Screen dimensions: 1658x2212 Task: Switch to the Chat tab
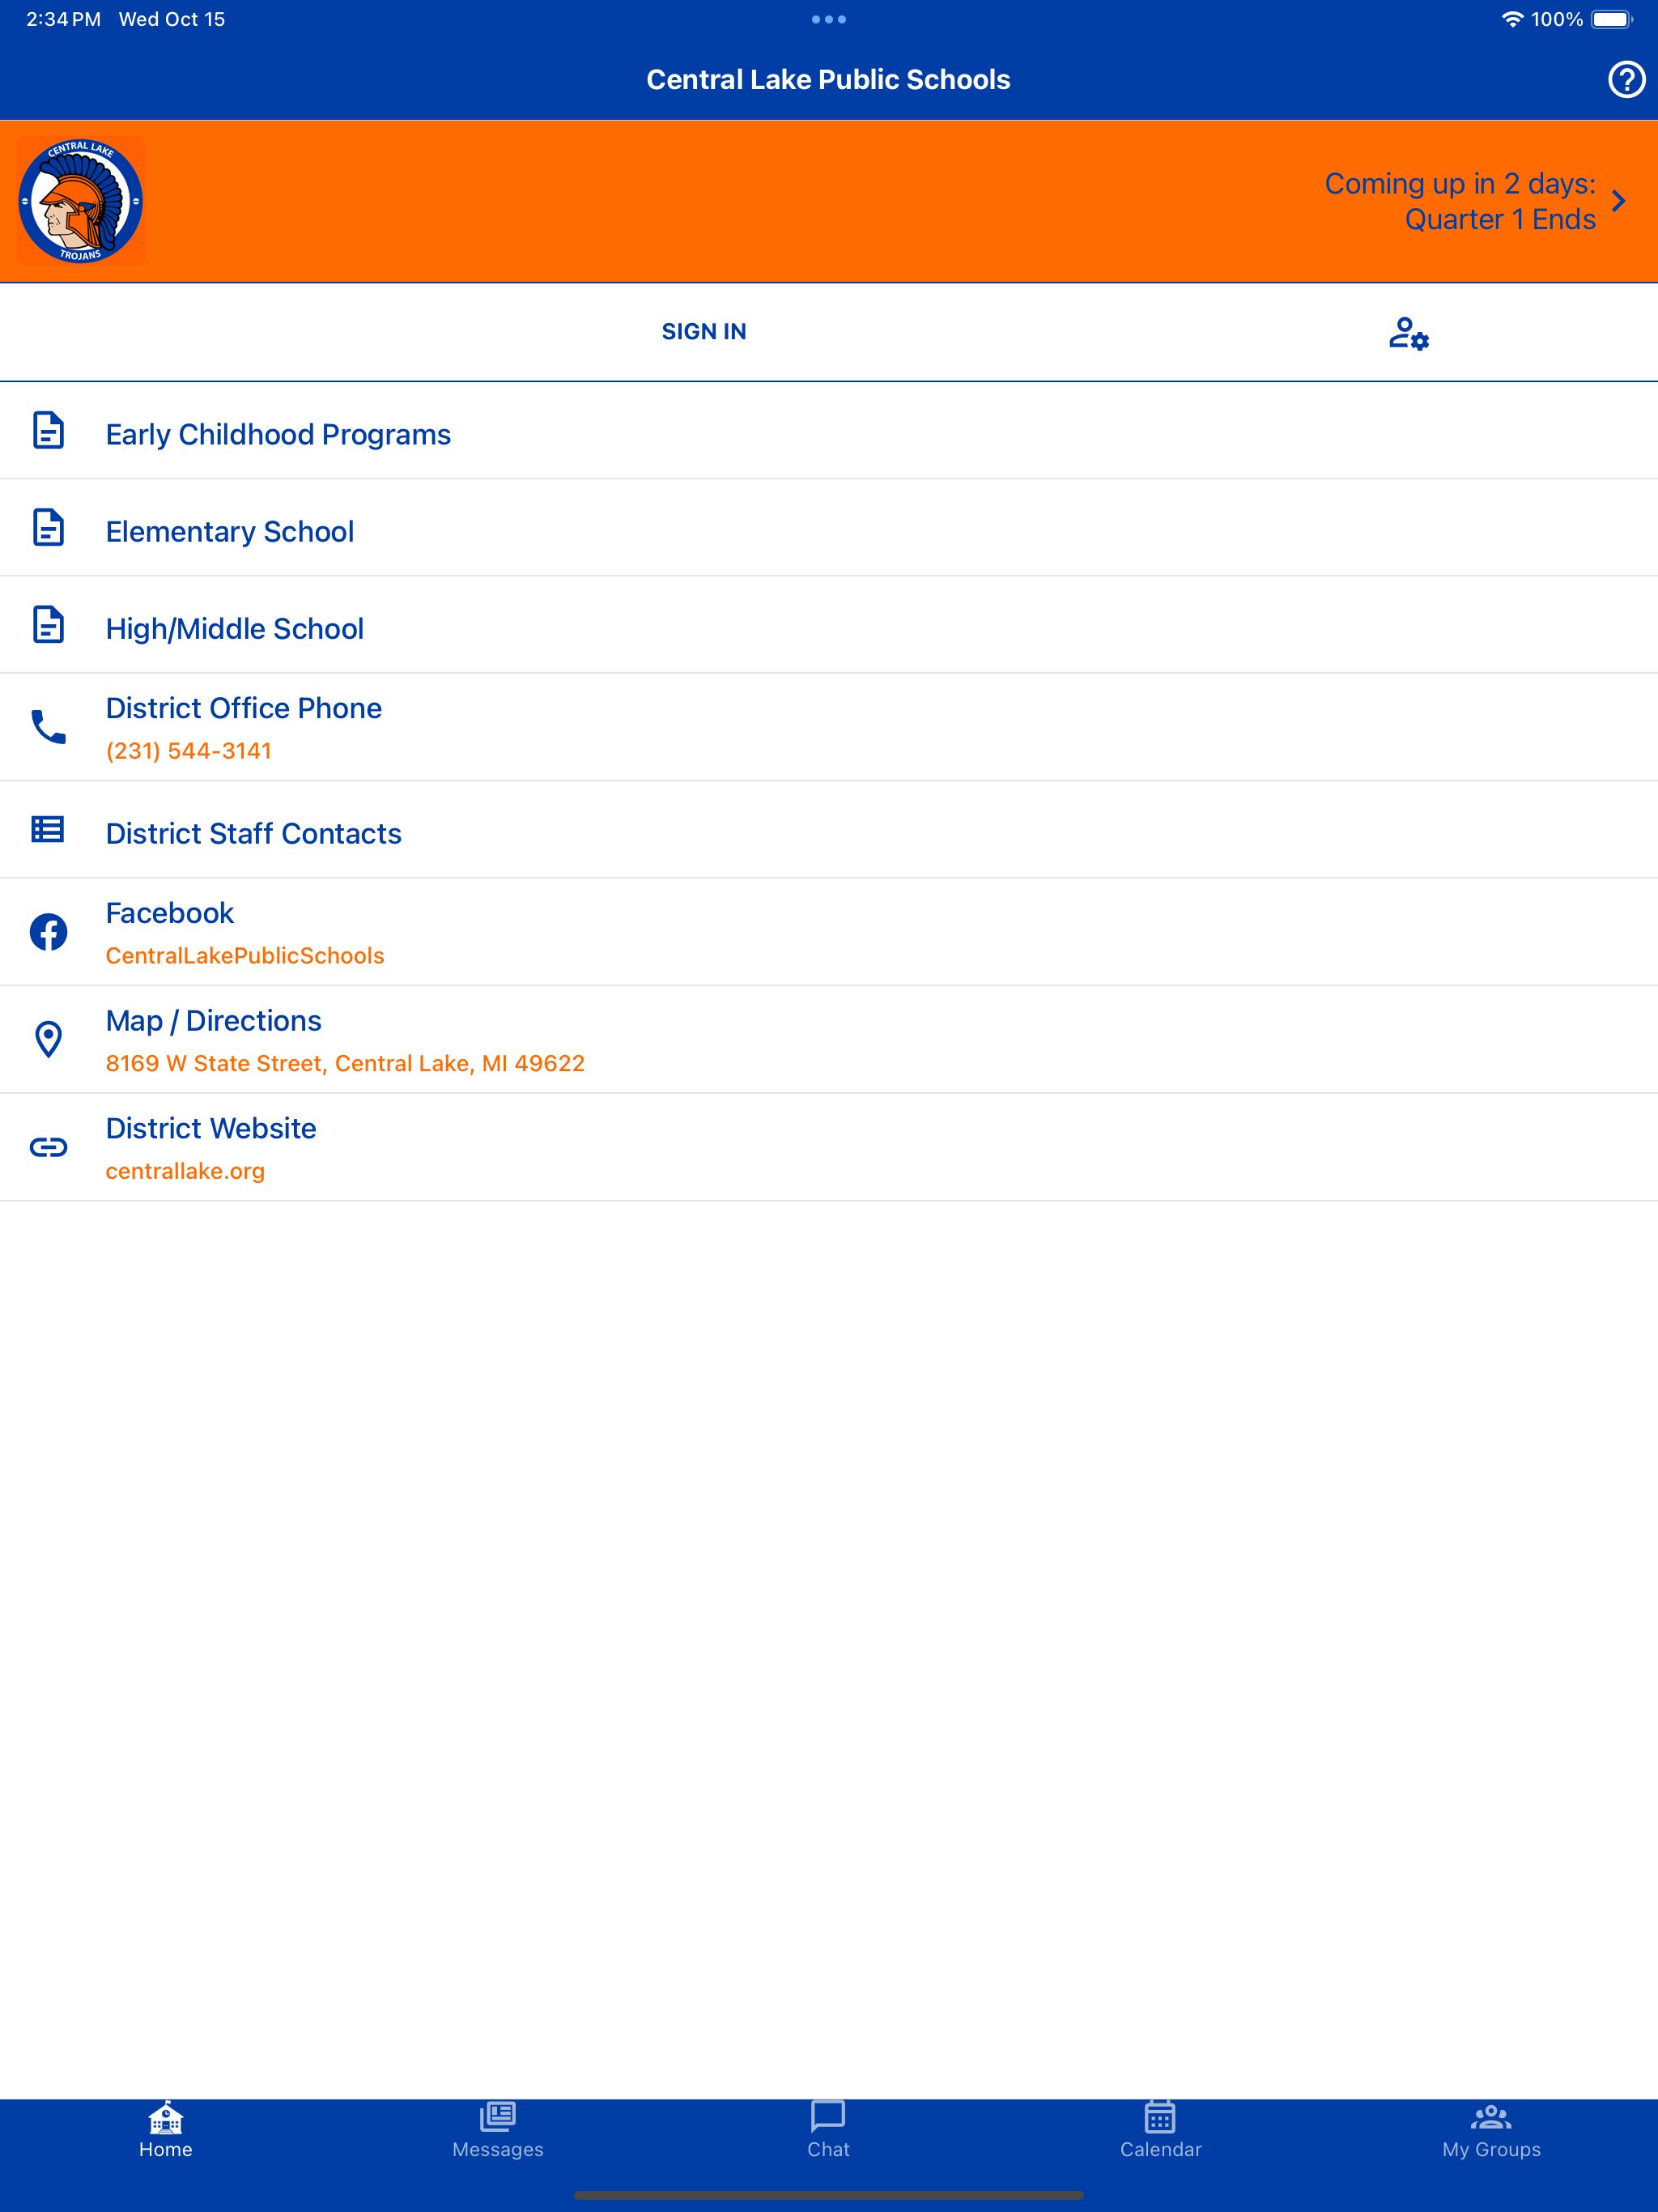(828, 2131)
